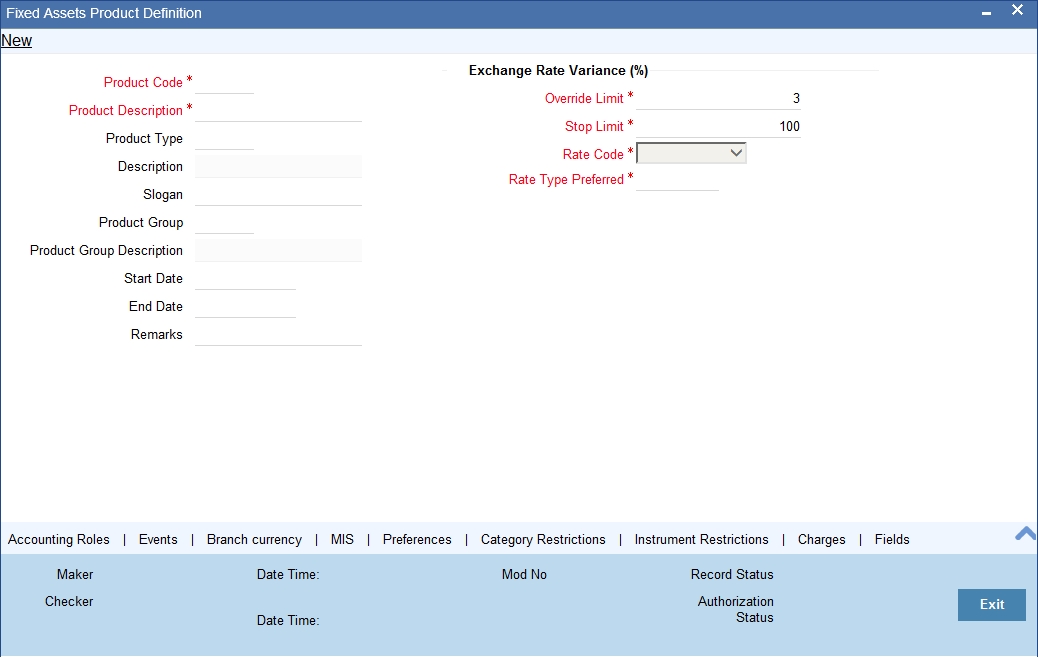The height and width of the screenshot is (658, 1038).
Task: Click the Maker label
Action: 75,575
